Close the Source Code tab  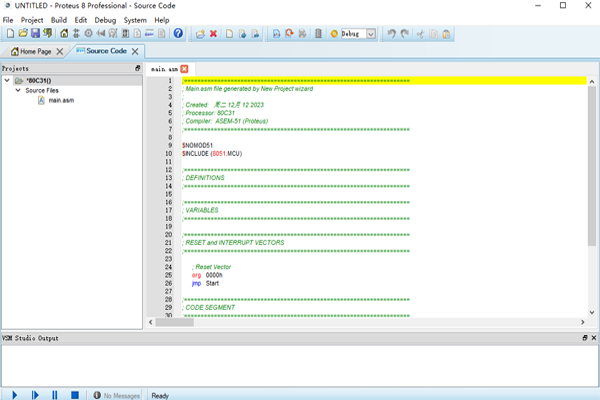[x=135, y=52]
